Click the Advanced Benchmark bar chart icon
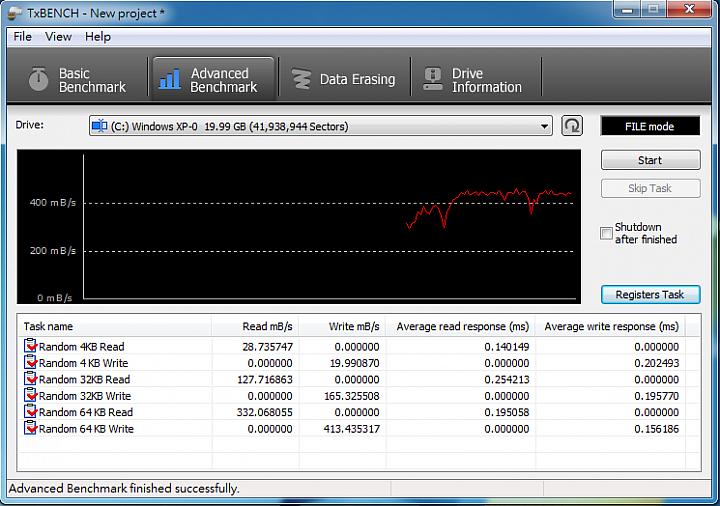 169,79
